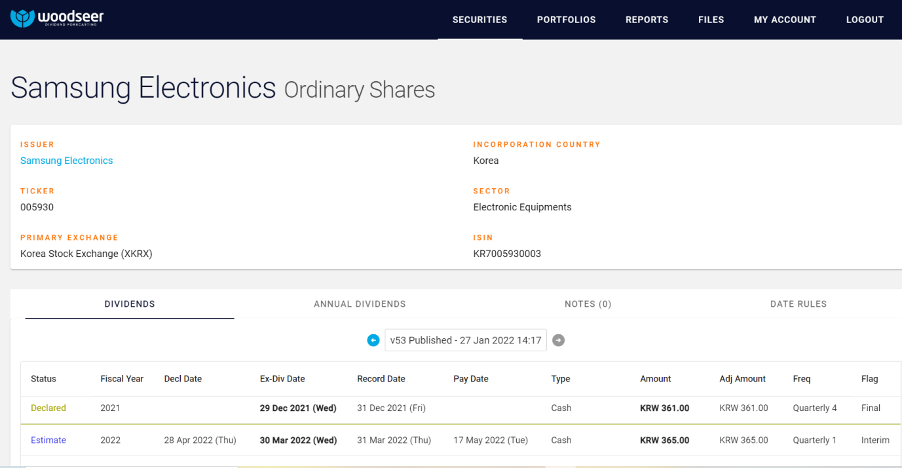Click the Pay Date column header
This screenshot has width=902, height=468.
(471, 379)
